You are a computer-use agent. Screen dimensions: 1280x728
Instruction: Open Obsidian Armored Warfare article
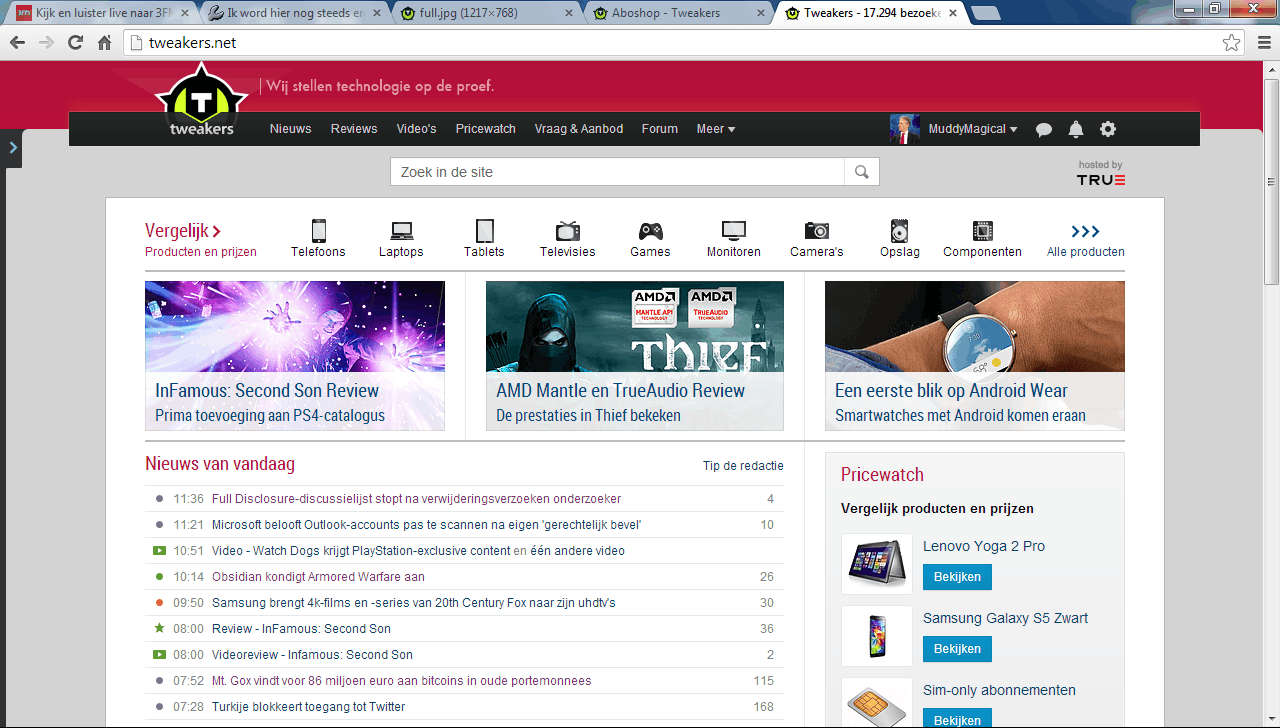tap(318, 577)
